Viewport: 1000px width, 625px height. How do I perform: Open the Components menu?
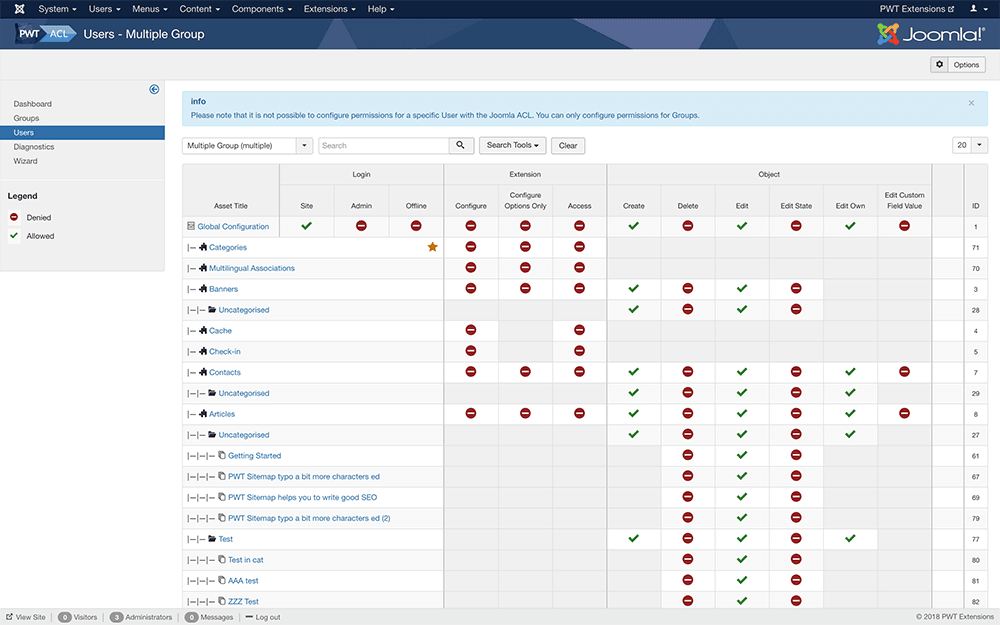[261, 9]
